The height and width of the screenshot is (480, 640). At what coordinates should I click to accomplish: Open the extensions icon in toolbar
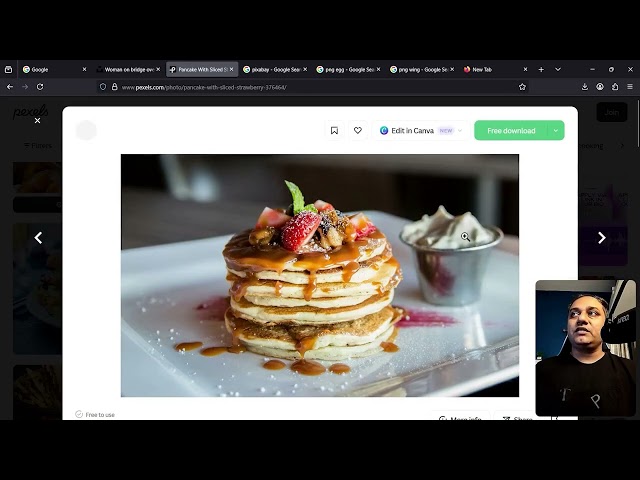coord(615,87)
